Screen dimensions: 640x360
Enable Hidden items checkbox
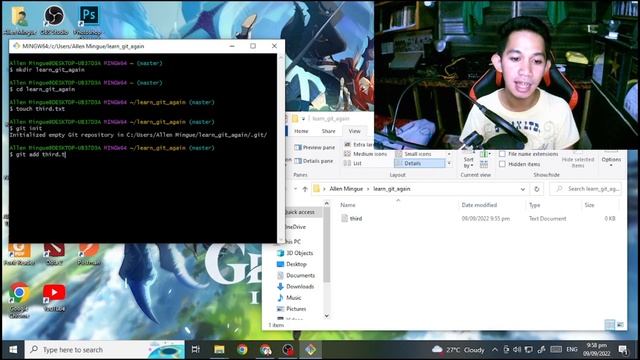(502, 164)
